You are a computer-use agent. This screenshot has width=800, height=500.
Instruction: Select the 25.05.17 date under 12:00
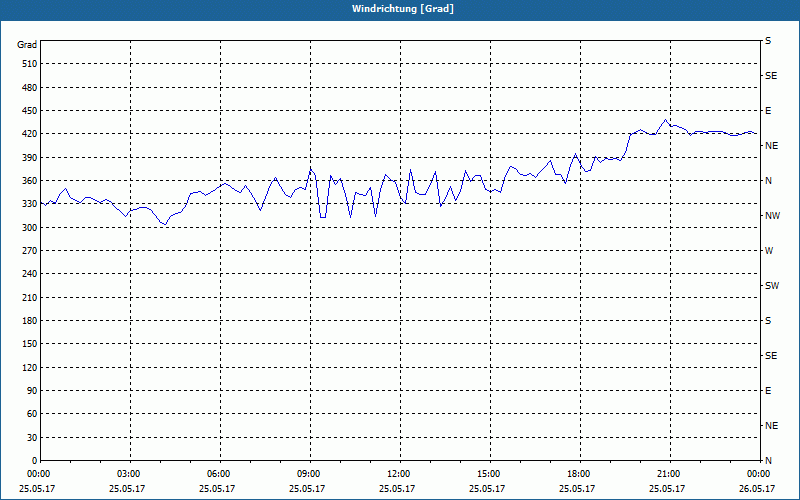click(396, 488)
